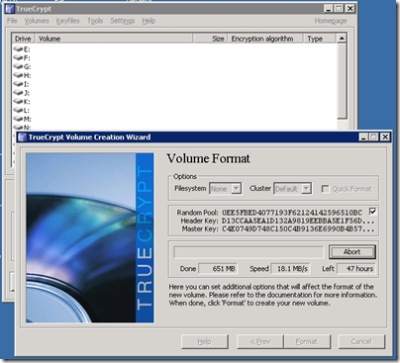The width and height of the screenshot is (400, 363).
Task: Click the Volume column header
Action: (x=113, y=39)
